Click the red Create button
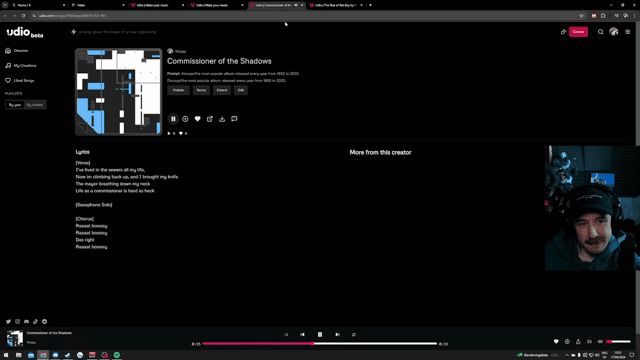The width and height of the screenshot is (640, 360). 578,32
